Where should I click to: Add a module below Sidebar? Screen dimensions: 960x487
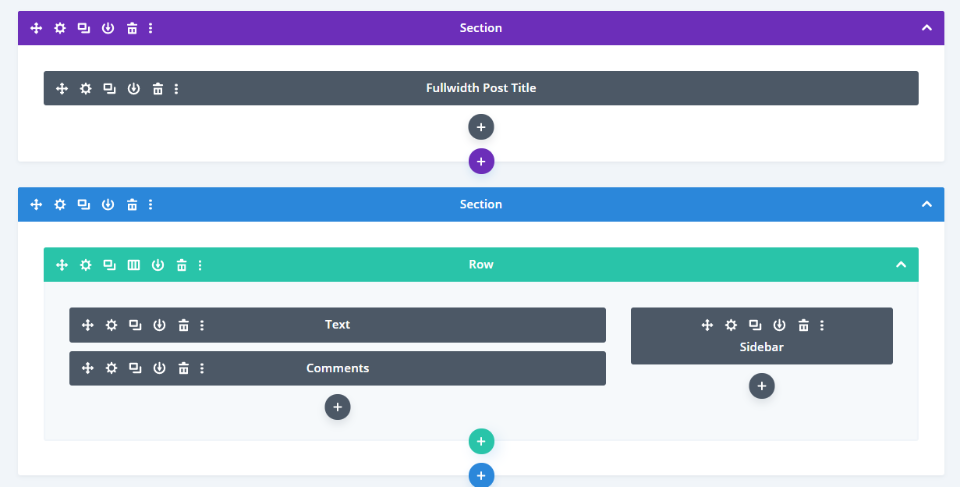click(x=762, y=386)
